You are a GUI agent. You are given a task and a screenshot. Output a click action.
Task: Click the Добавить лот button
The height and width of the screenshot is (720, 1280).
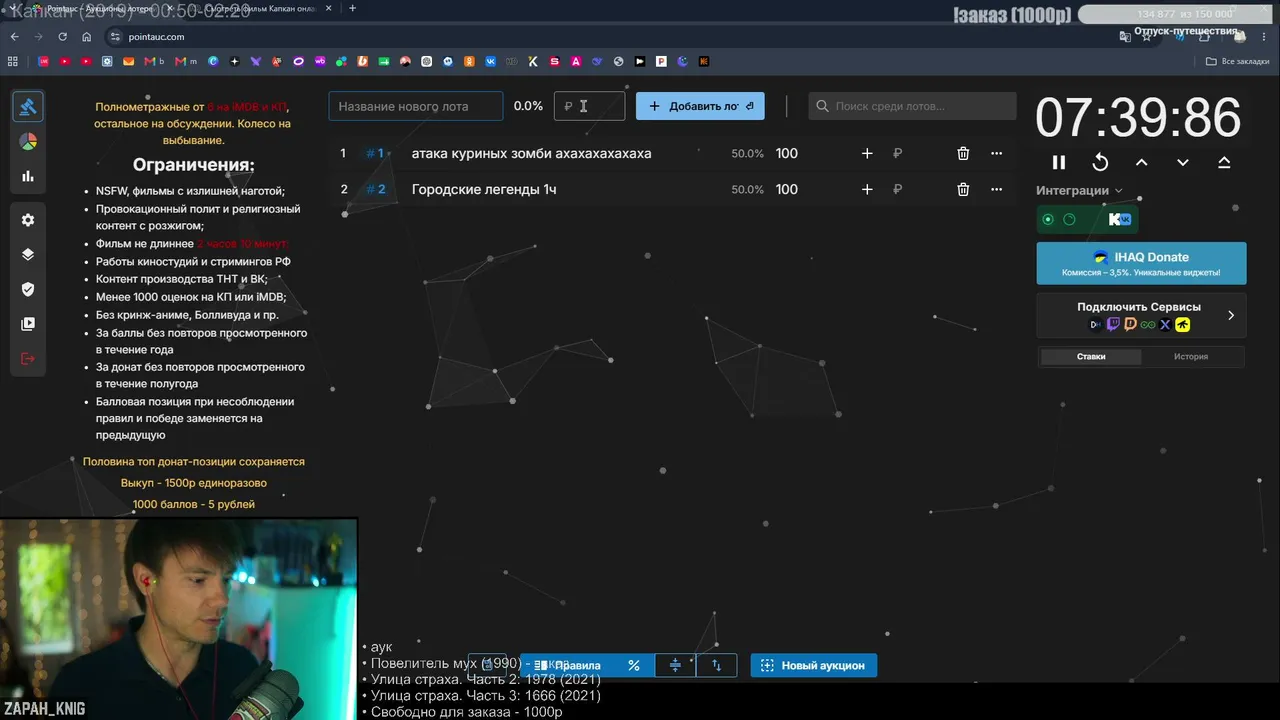[x=700, y=106]
